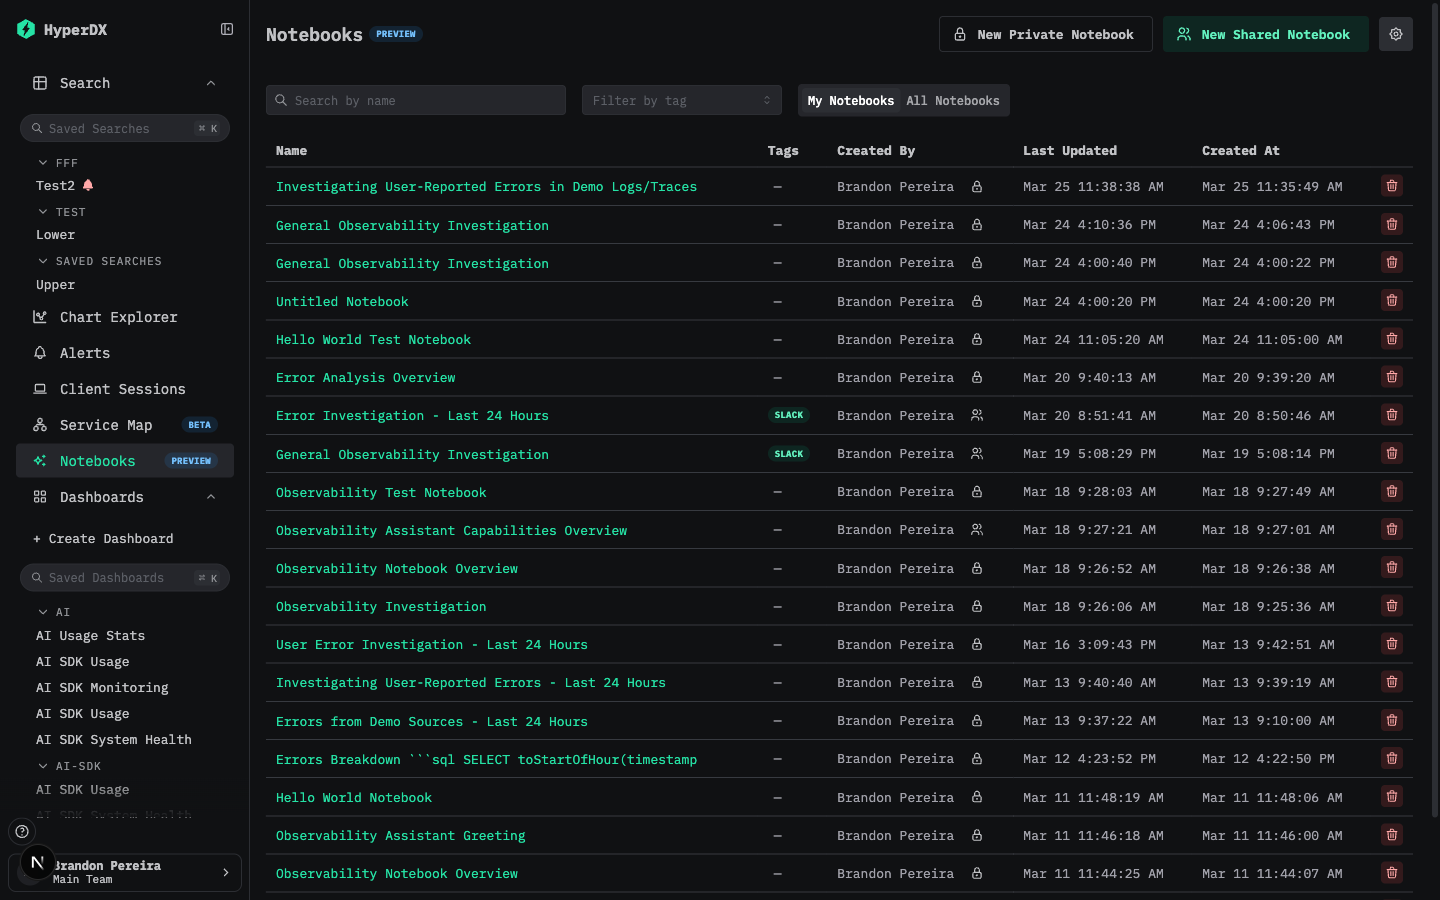The width and height of the screenshot is (1440, 900).
Task: Open AI SDK Monitoring dashboard
Action: pyautogui.click(x=102, y=688)
